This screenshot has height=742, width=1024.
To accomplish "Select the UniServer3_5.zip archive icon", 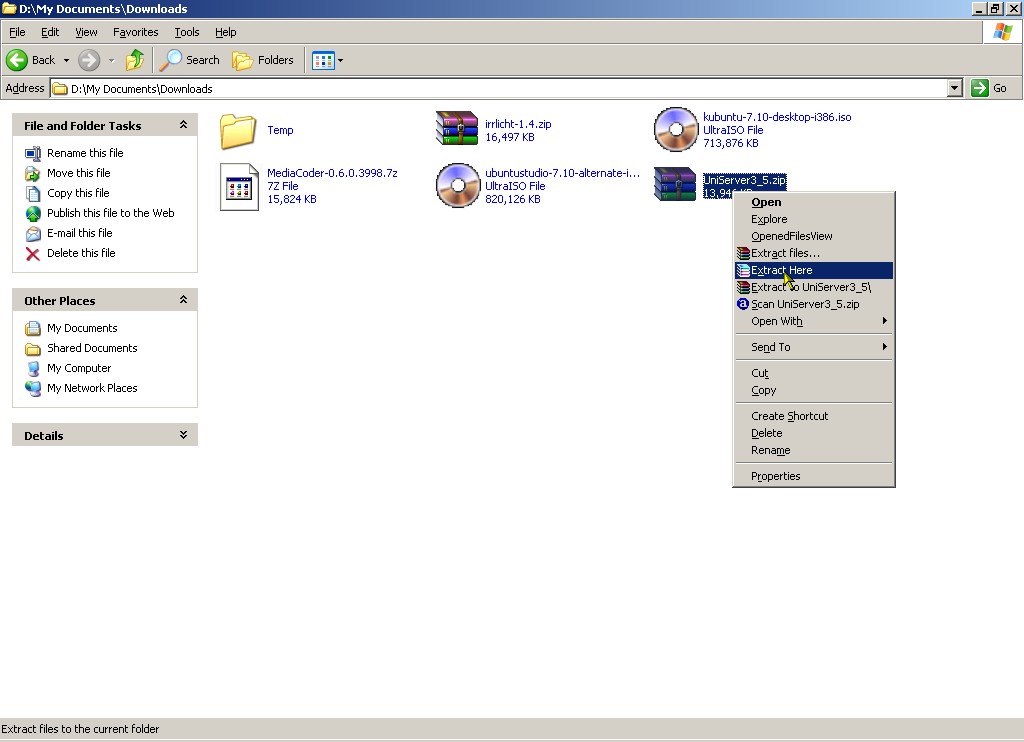I will (x=675, y=184).
